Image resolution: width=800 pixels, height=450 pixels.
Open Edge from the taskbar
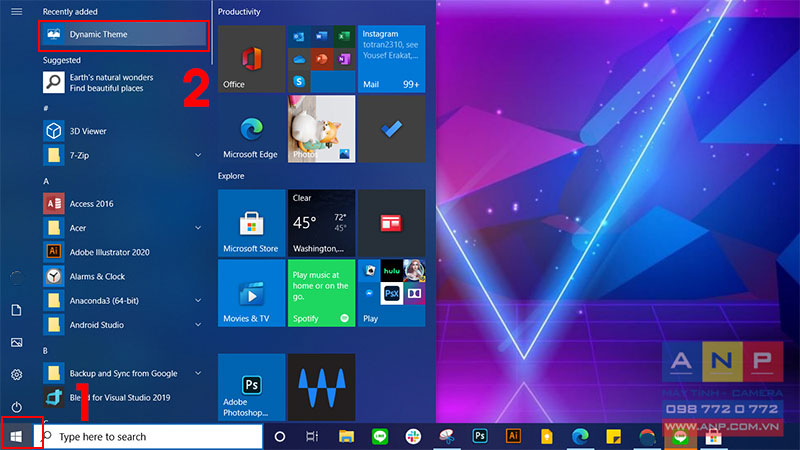click(580, 437)
